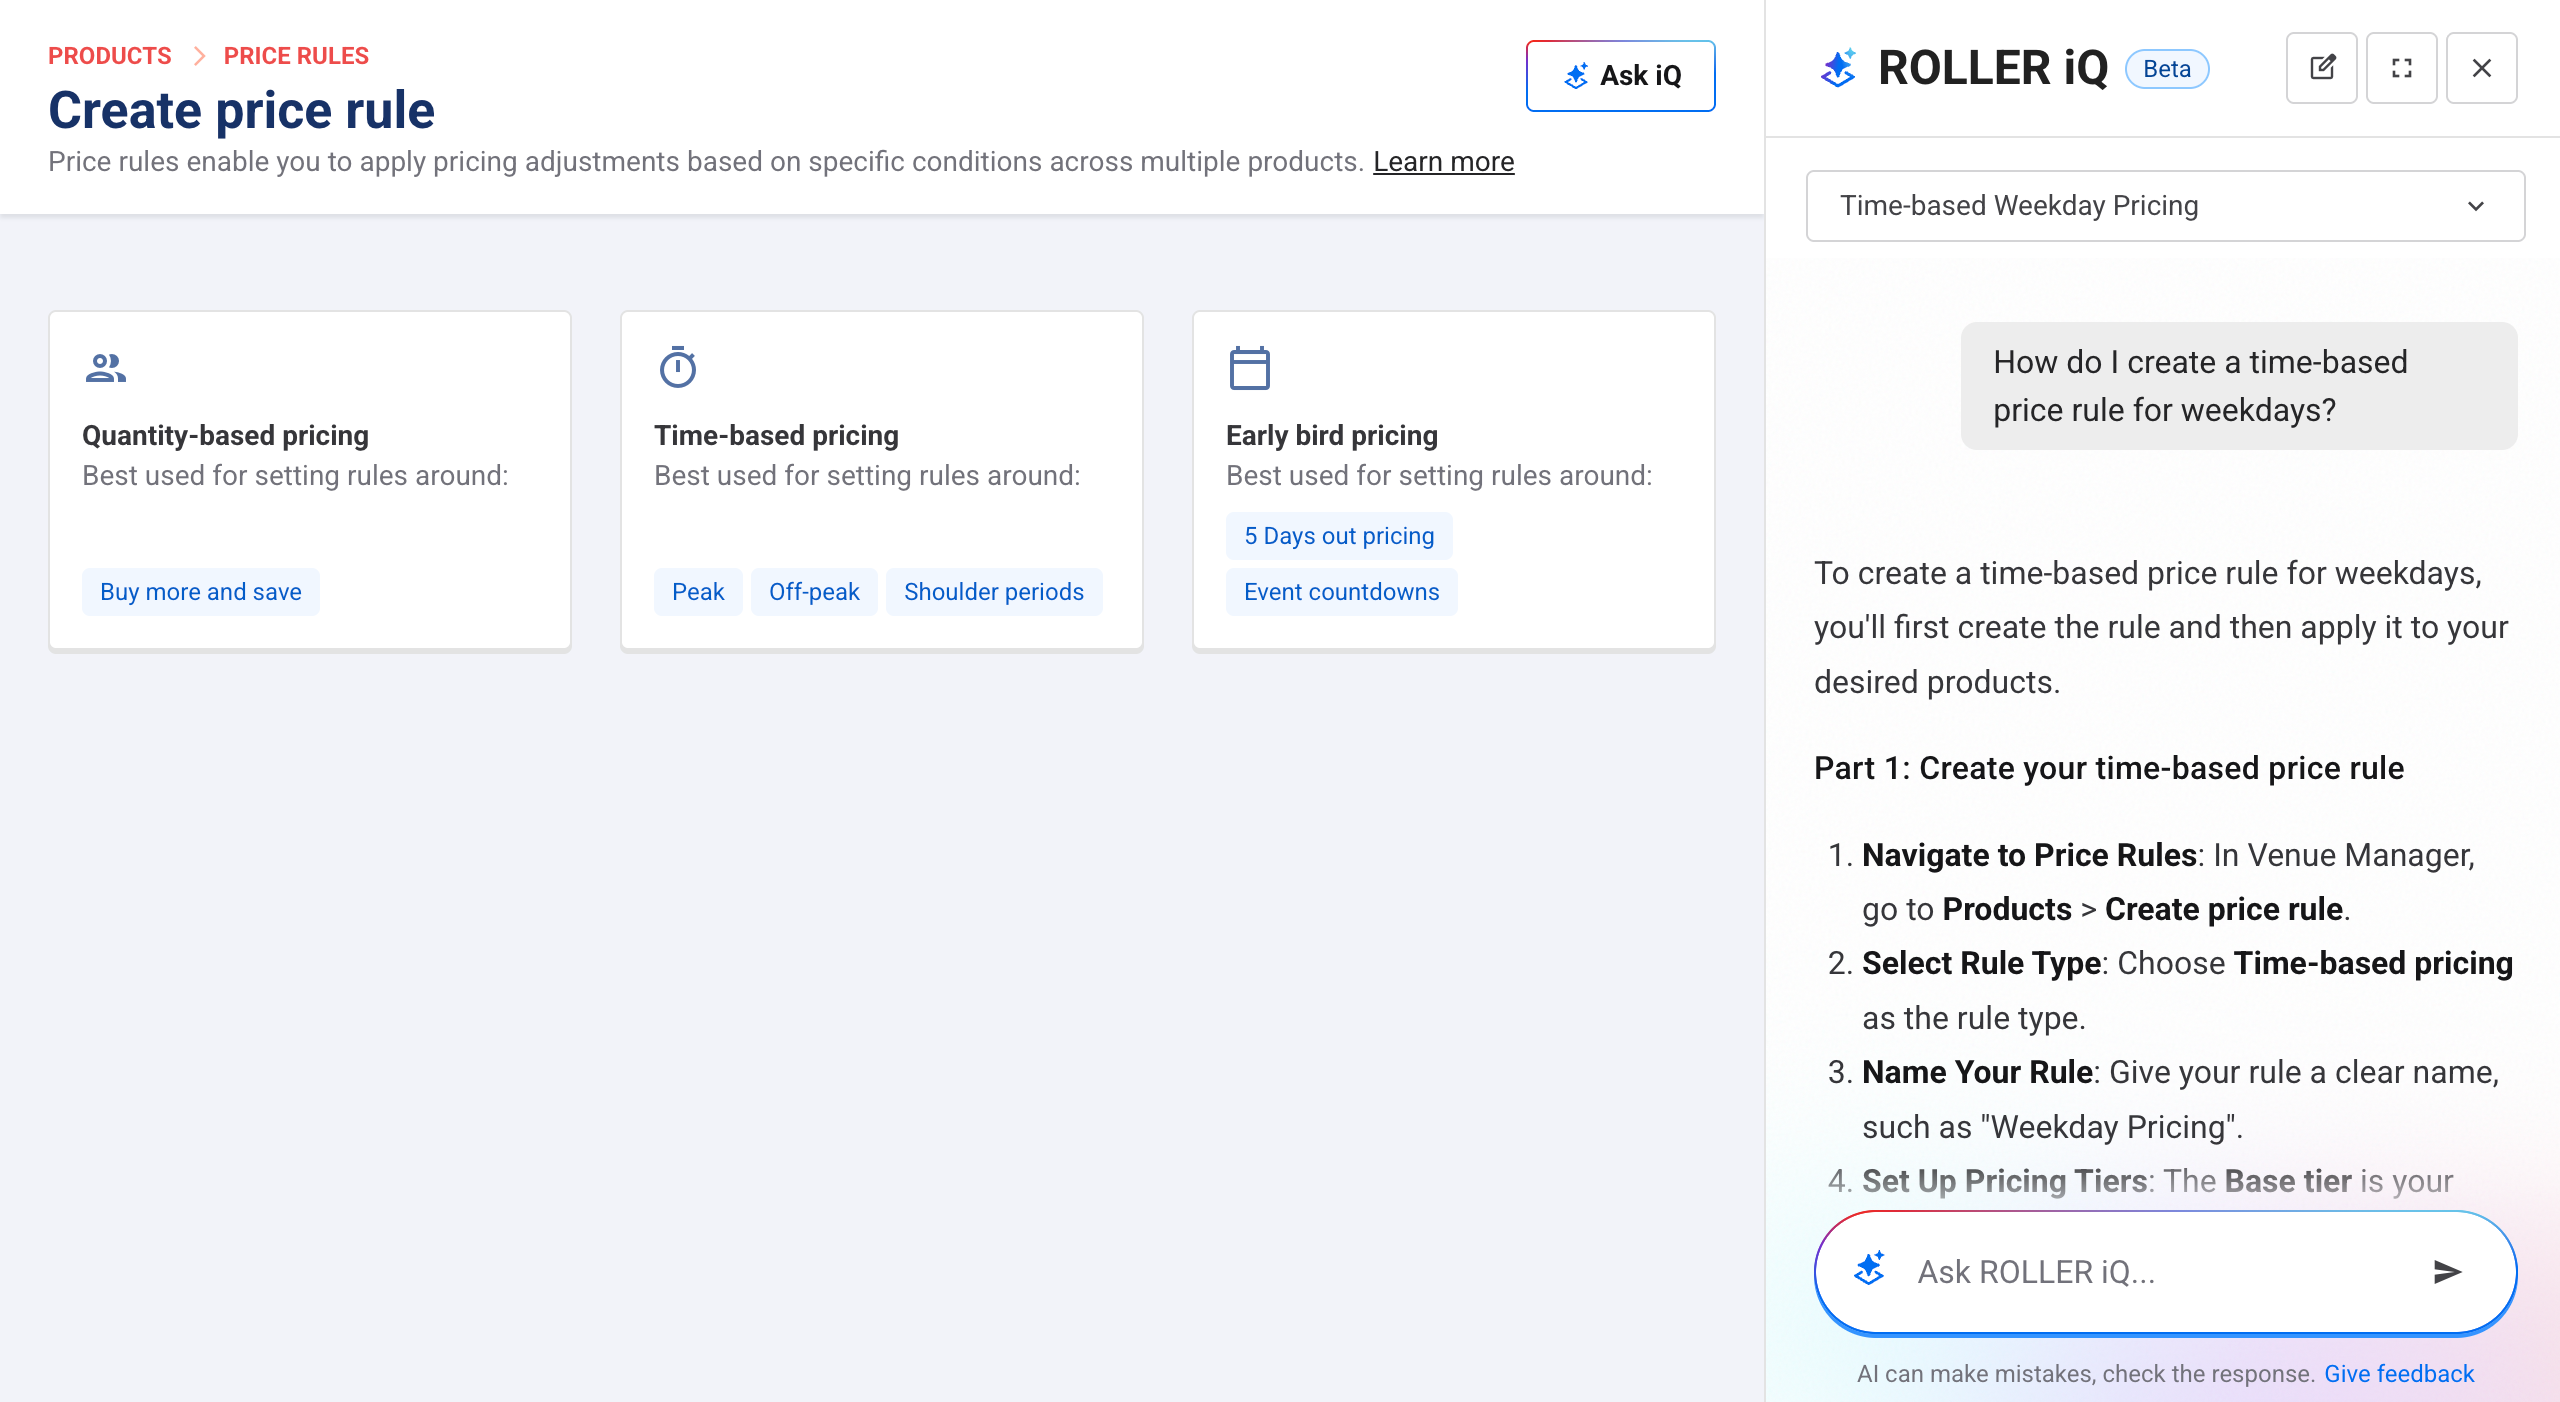The image size is (2560, 1402).
Task: Send a message with the arrow icon
Action: click(2447, 1271)
